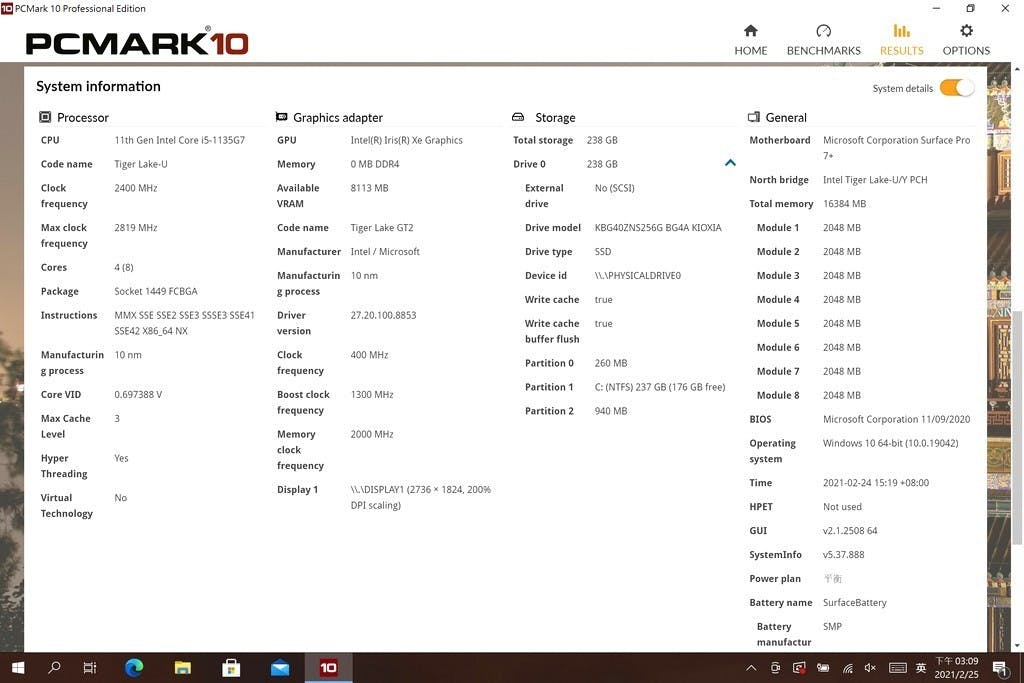
Task: Click the muted volume tray icon
Action: coord(871,667)
